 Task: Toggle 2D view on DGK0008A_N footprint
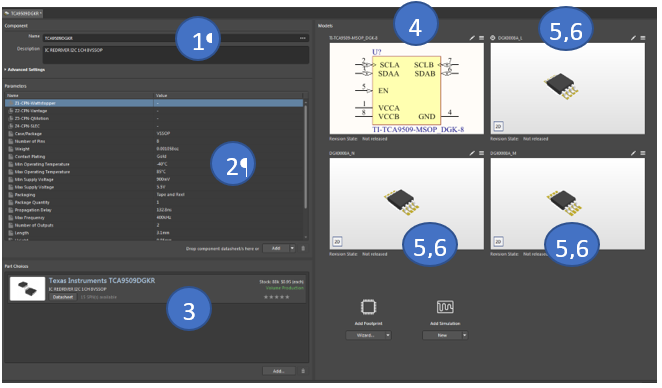337,241
